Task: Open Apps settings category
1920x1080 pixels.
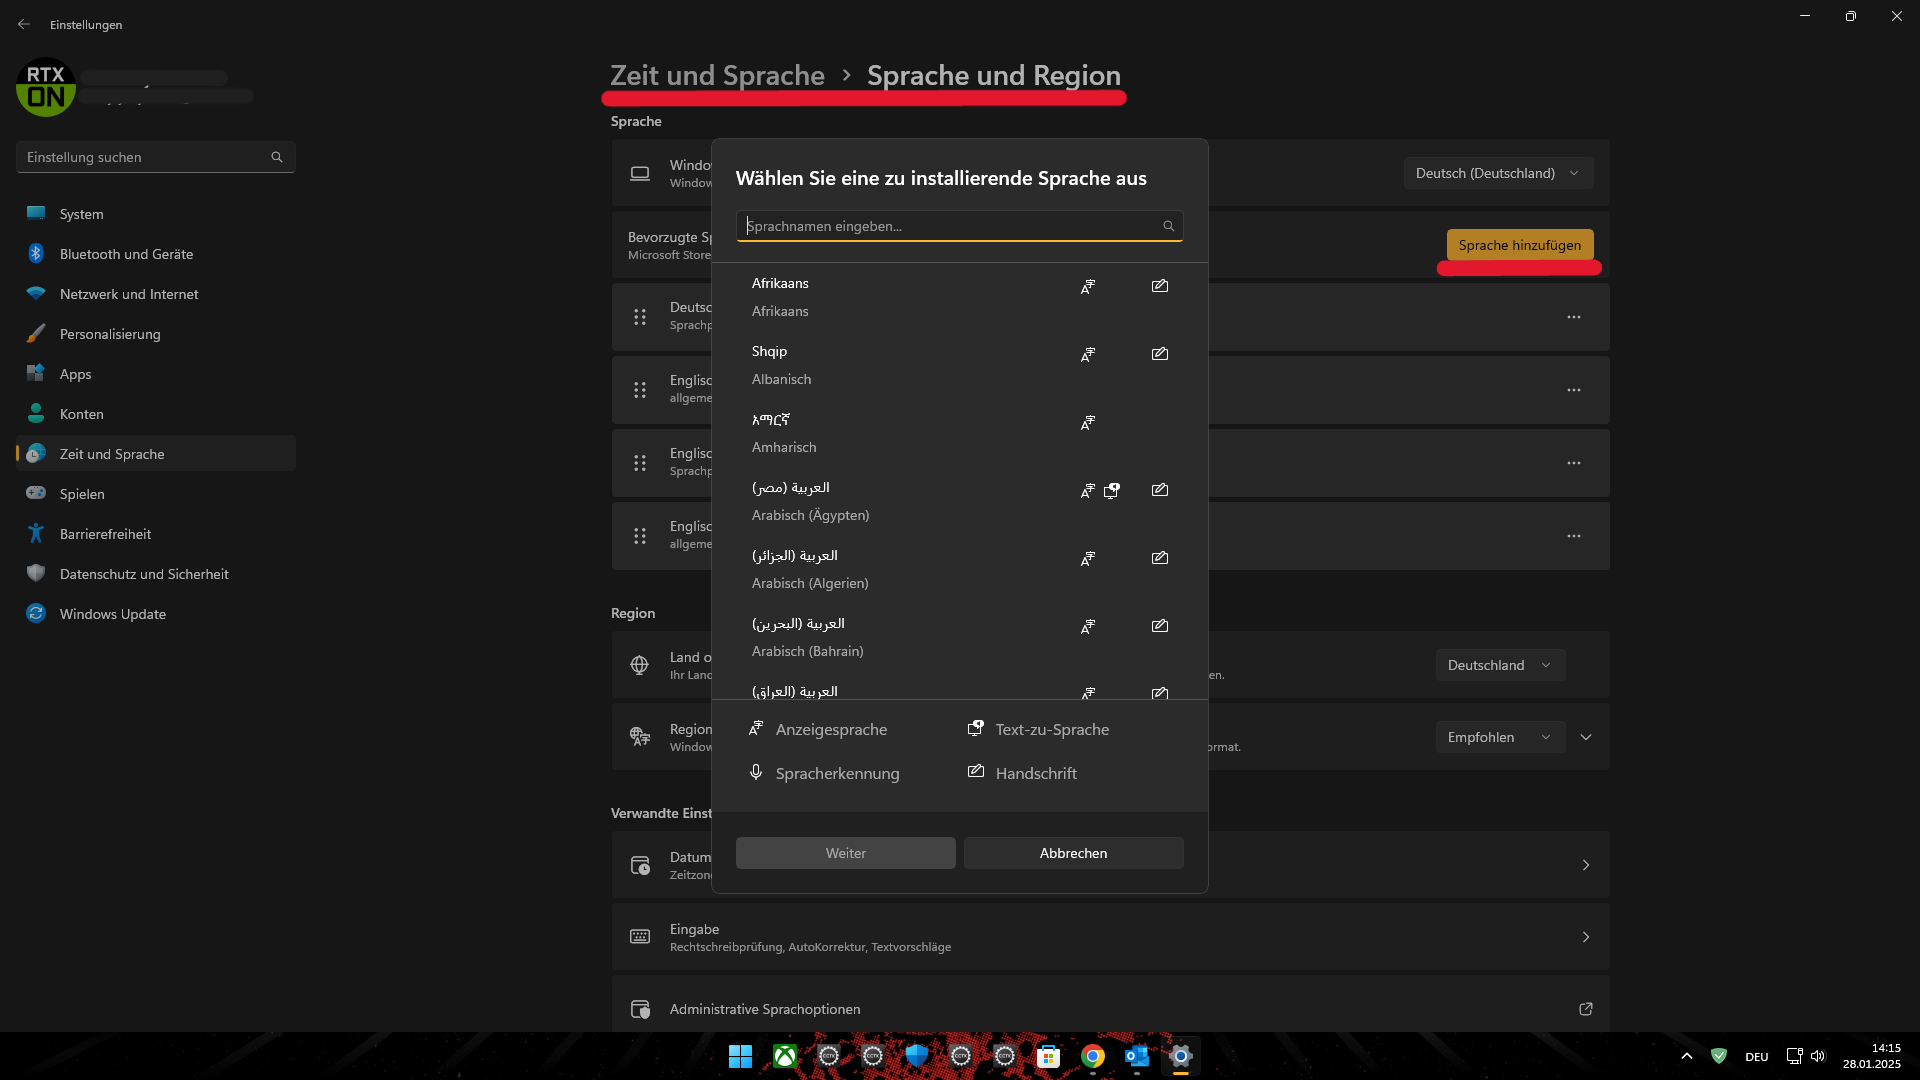Action: (x=156, y=374)
